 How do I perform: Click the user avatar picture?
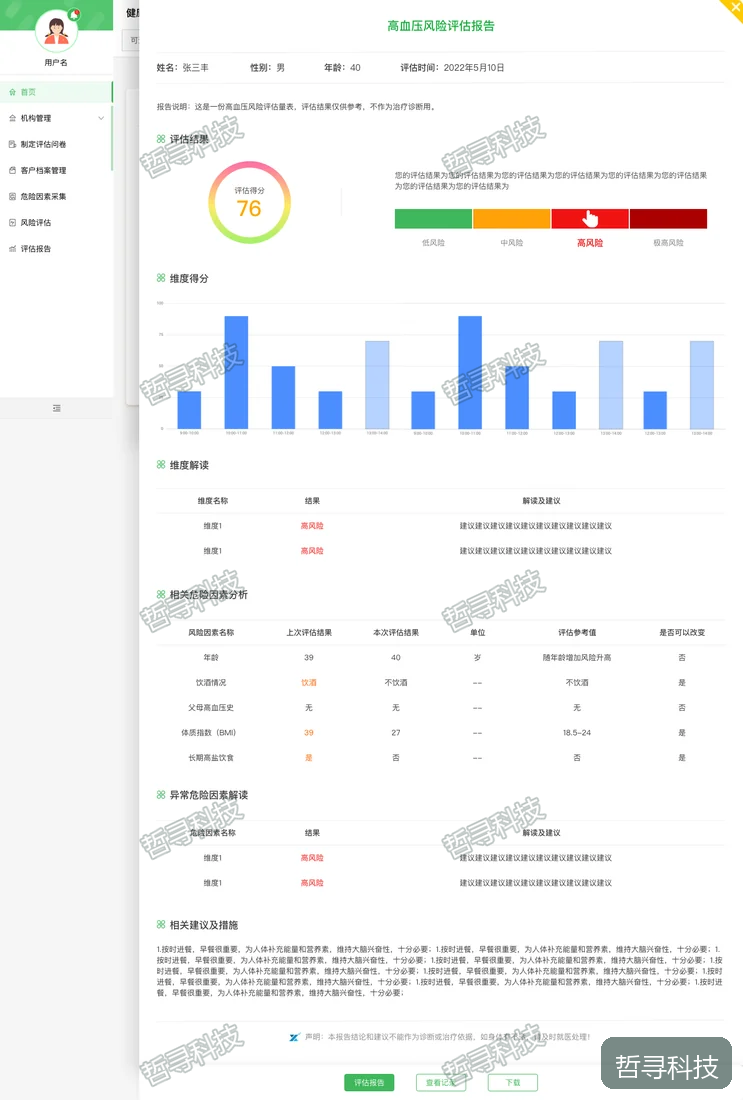pos(56,30)
